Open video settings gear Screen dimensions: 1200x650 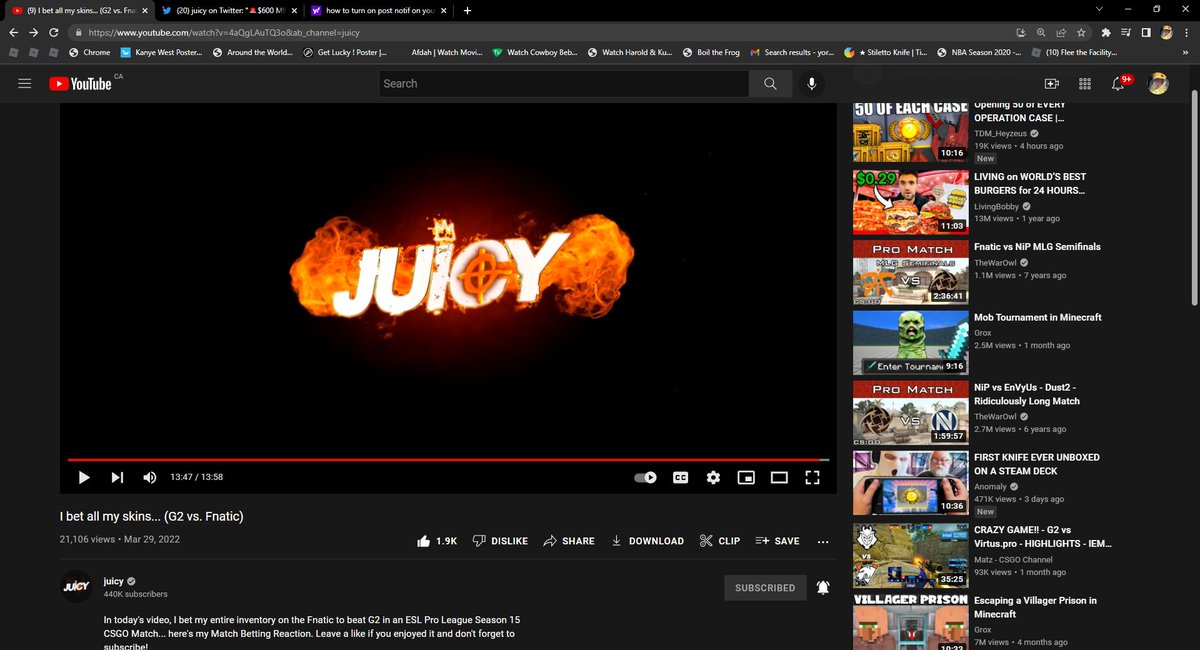pyautogui.click(x=713, y=478)
